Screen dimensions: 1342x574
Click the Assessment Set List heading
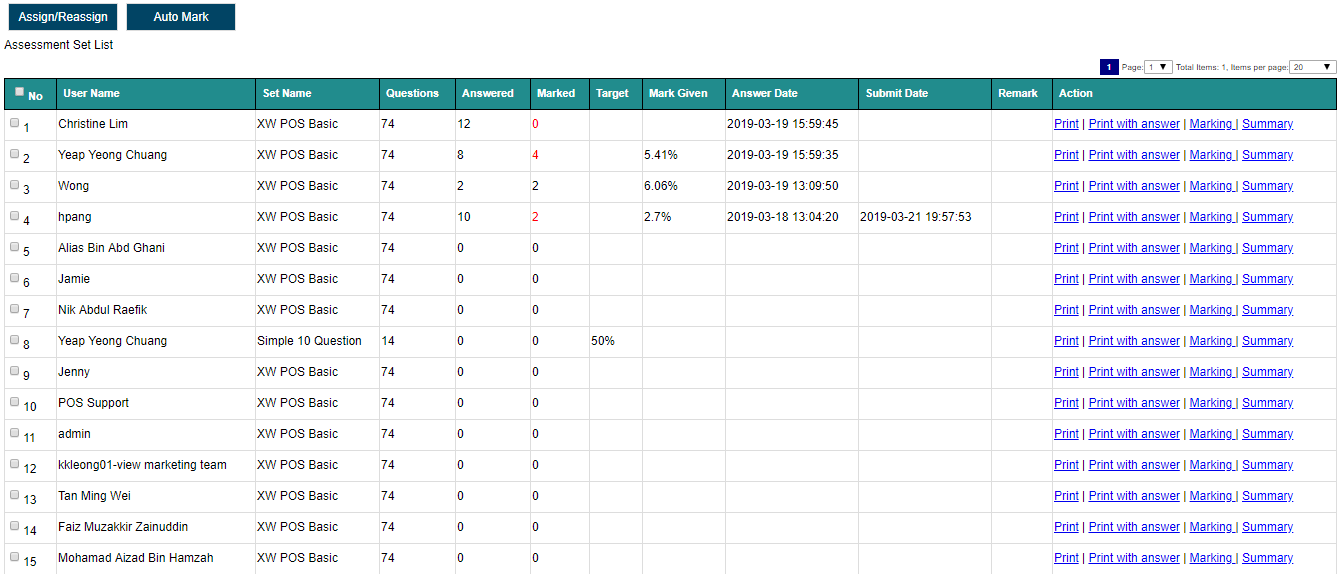(59, 45)
